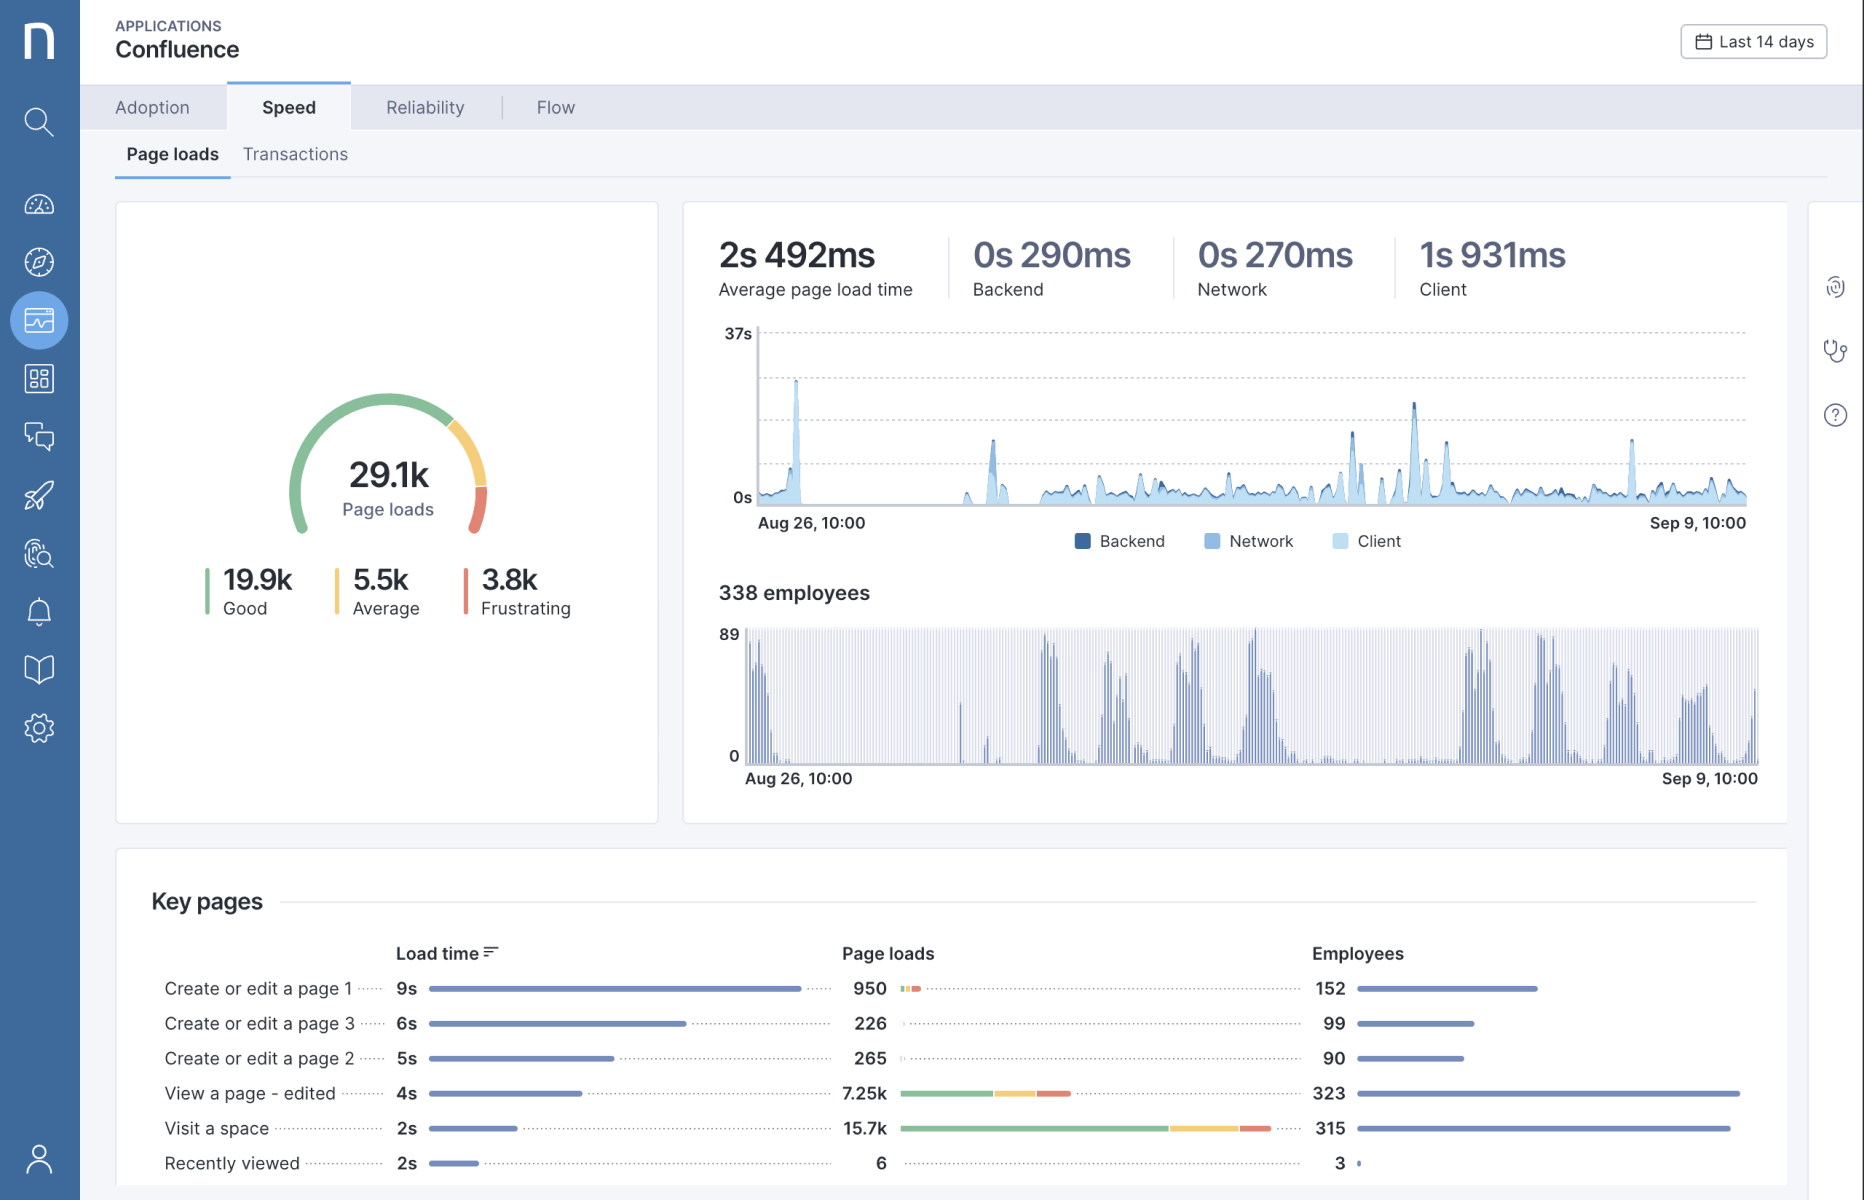1864x1200 pixels.
Task: Toggle the Network series in the legend
Action: (x=1249, y=540)
